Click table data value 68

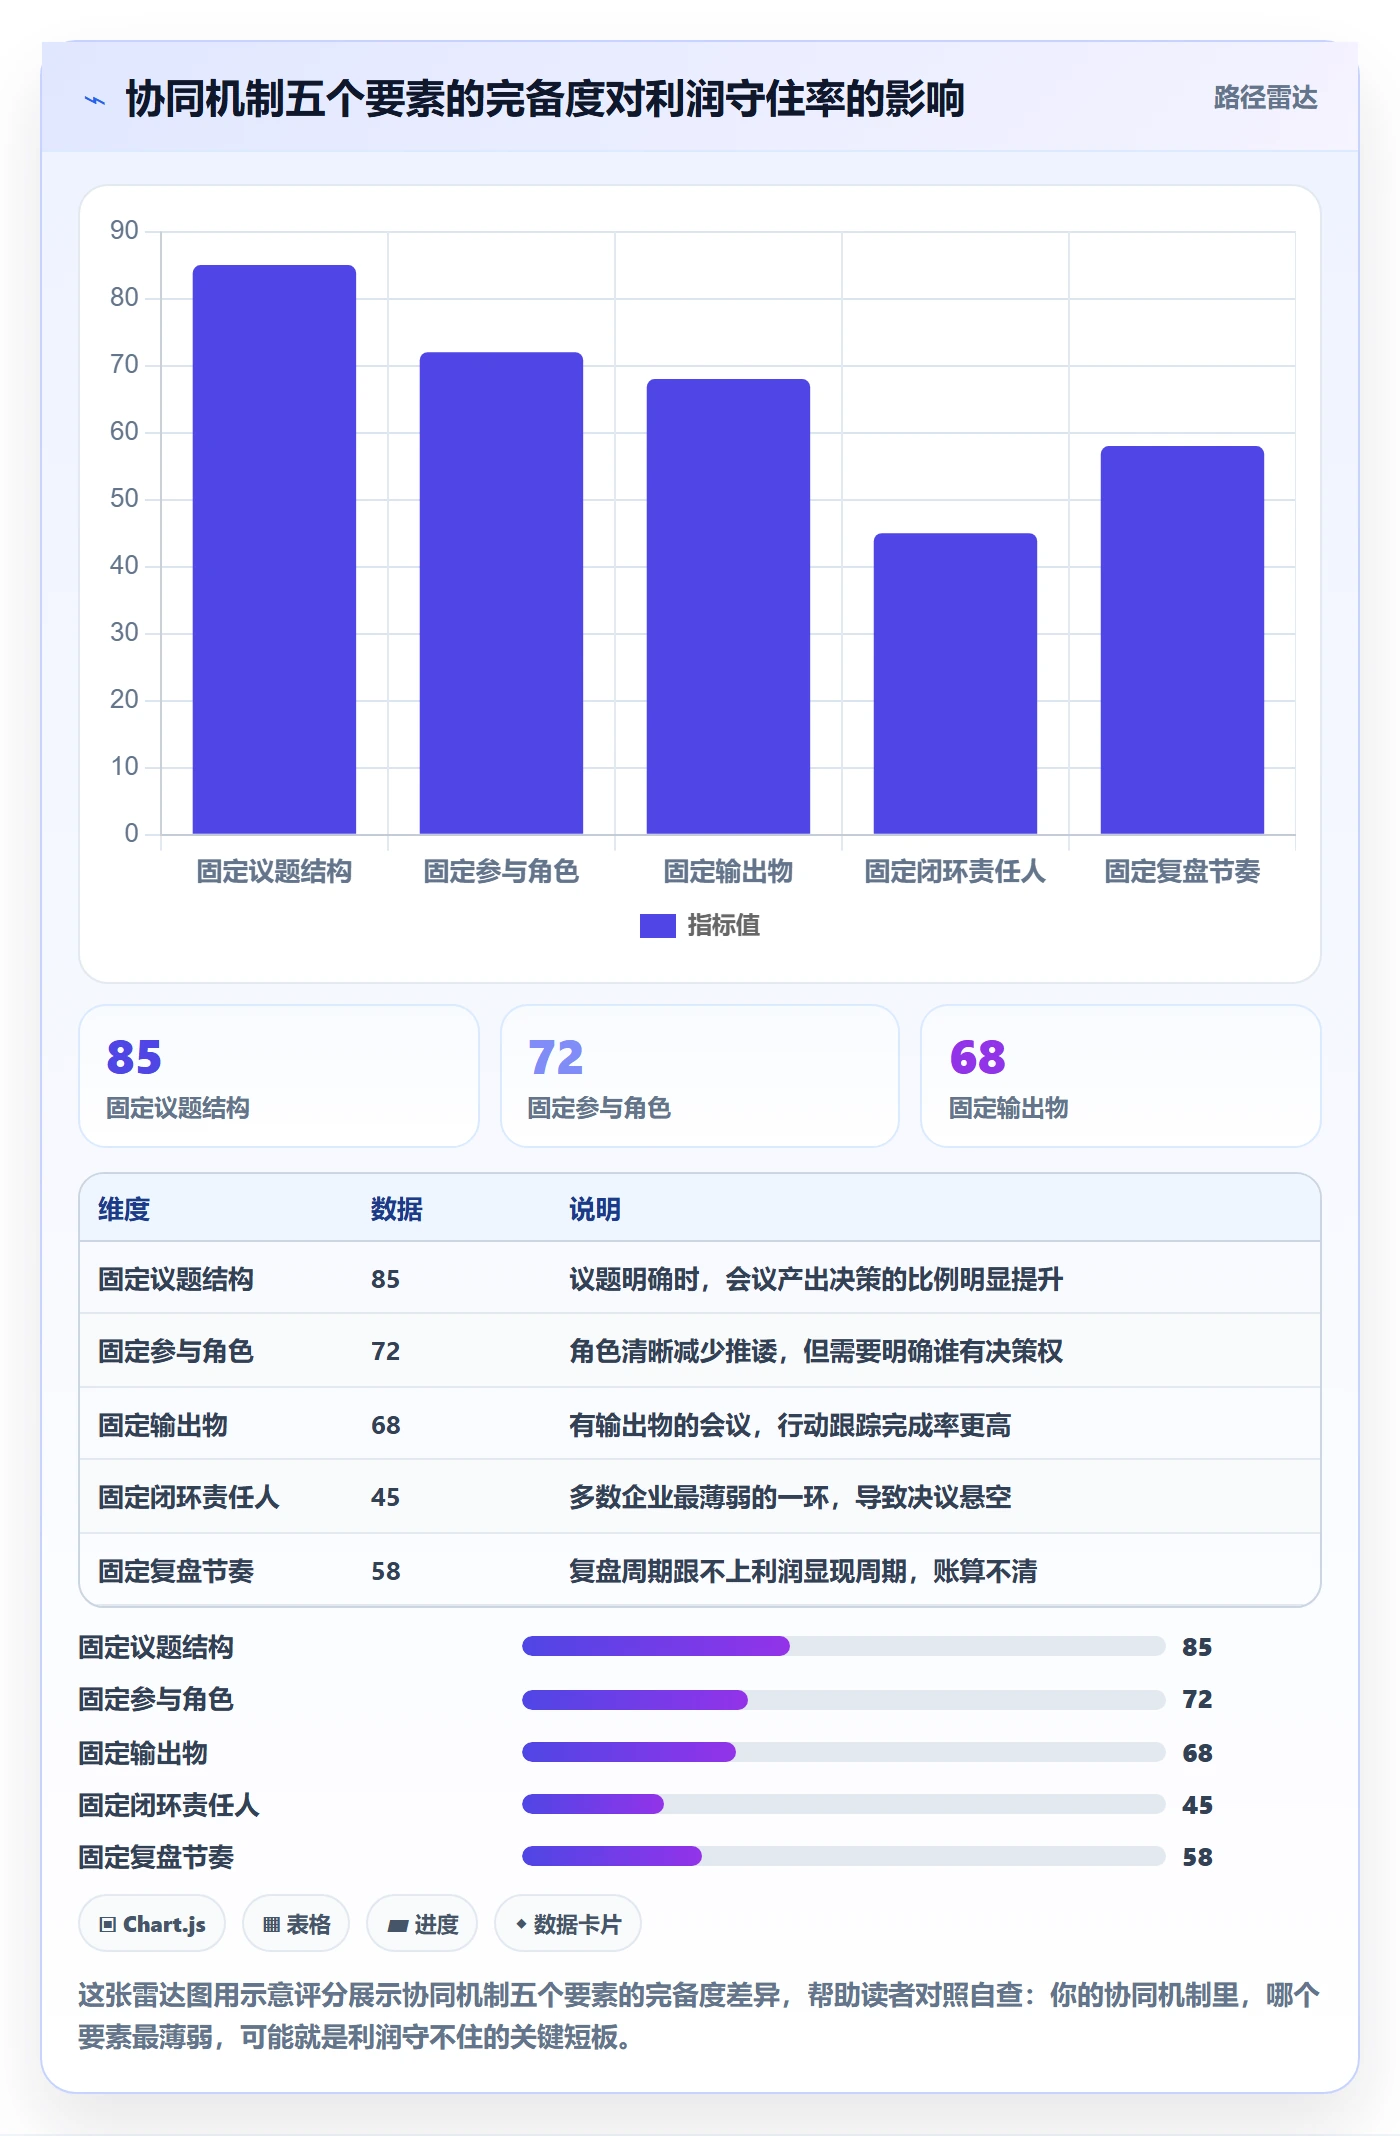[x=386, y=1425]
